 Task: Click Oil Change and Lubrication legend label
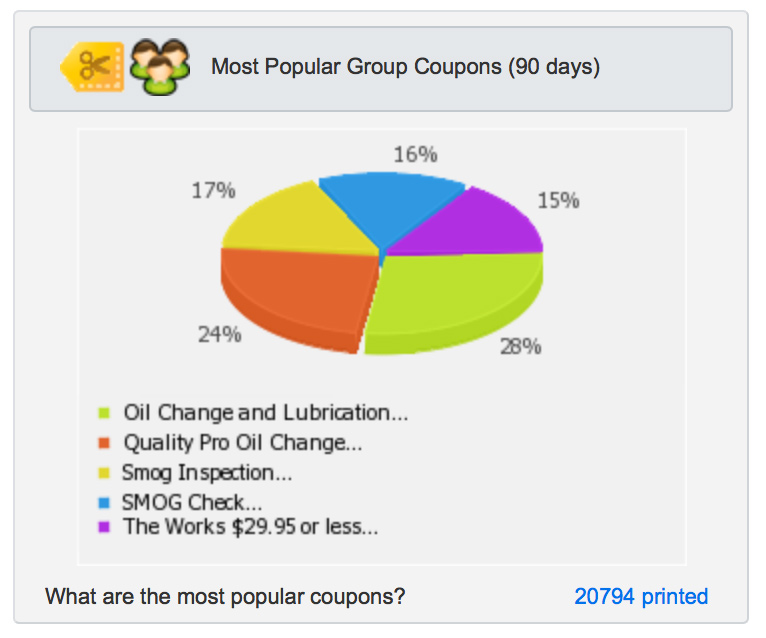265,413
